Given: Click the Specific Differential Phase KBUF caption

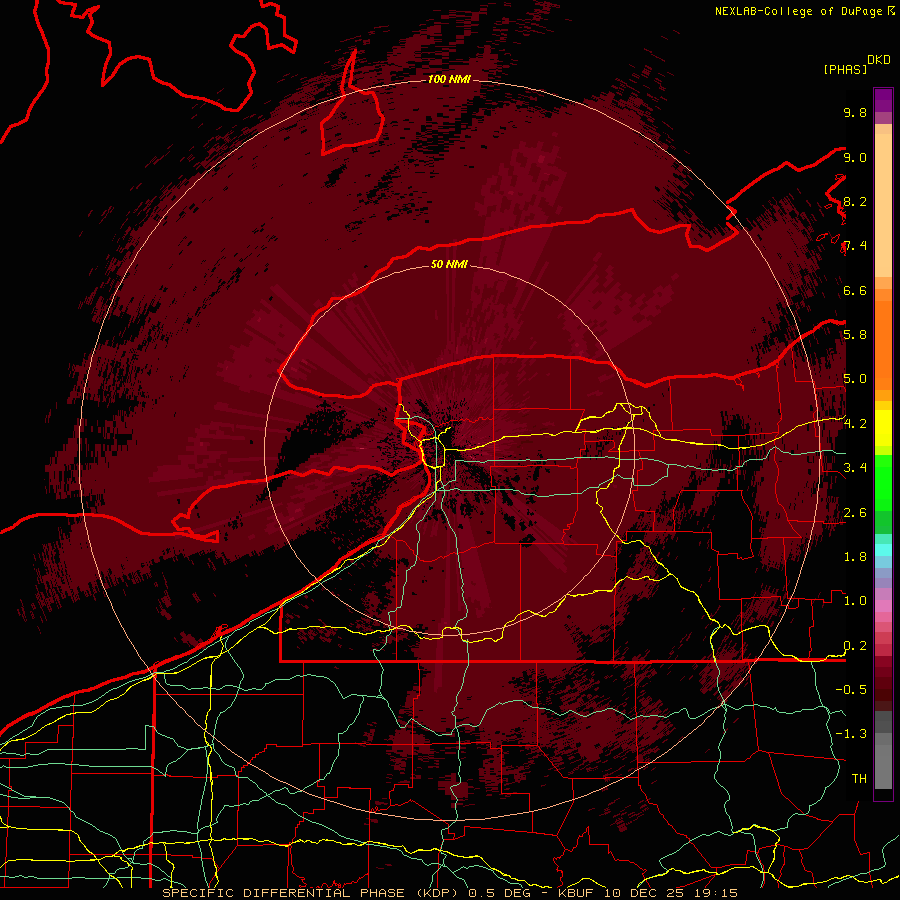Looking at the screenshot, I should (449, 893).
